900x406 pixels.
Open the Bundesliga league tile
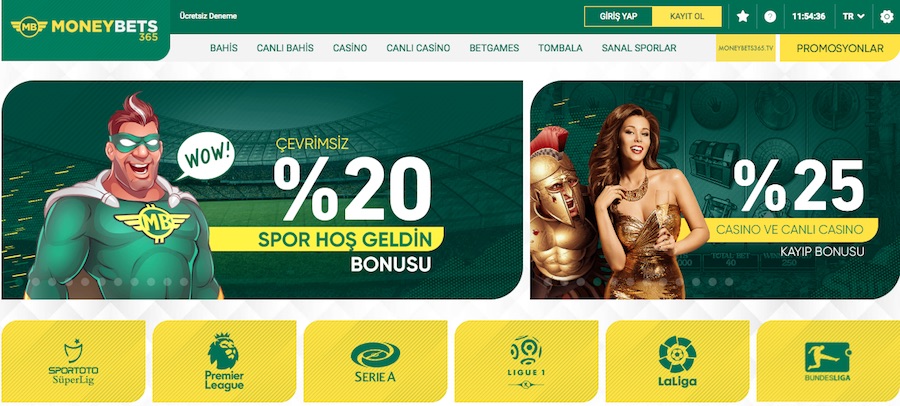click(x=828, y=361)
